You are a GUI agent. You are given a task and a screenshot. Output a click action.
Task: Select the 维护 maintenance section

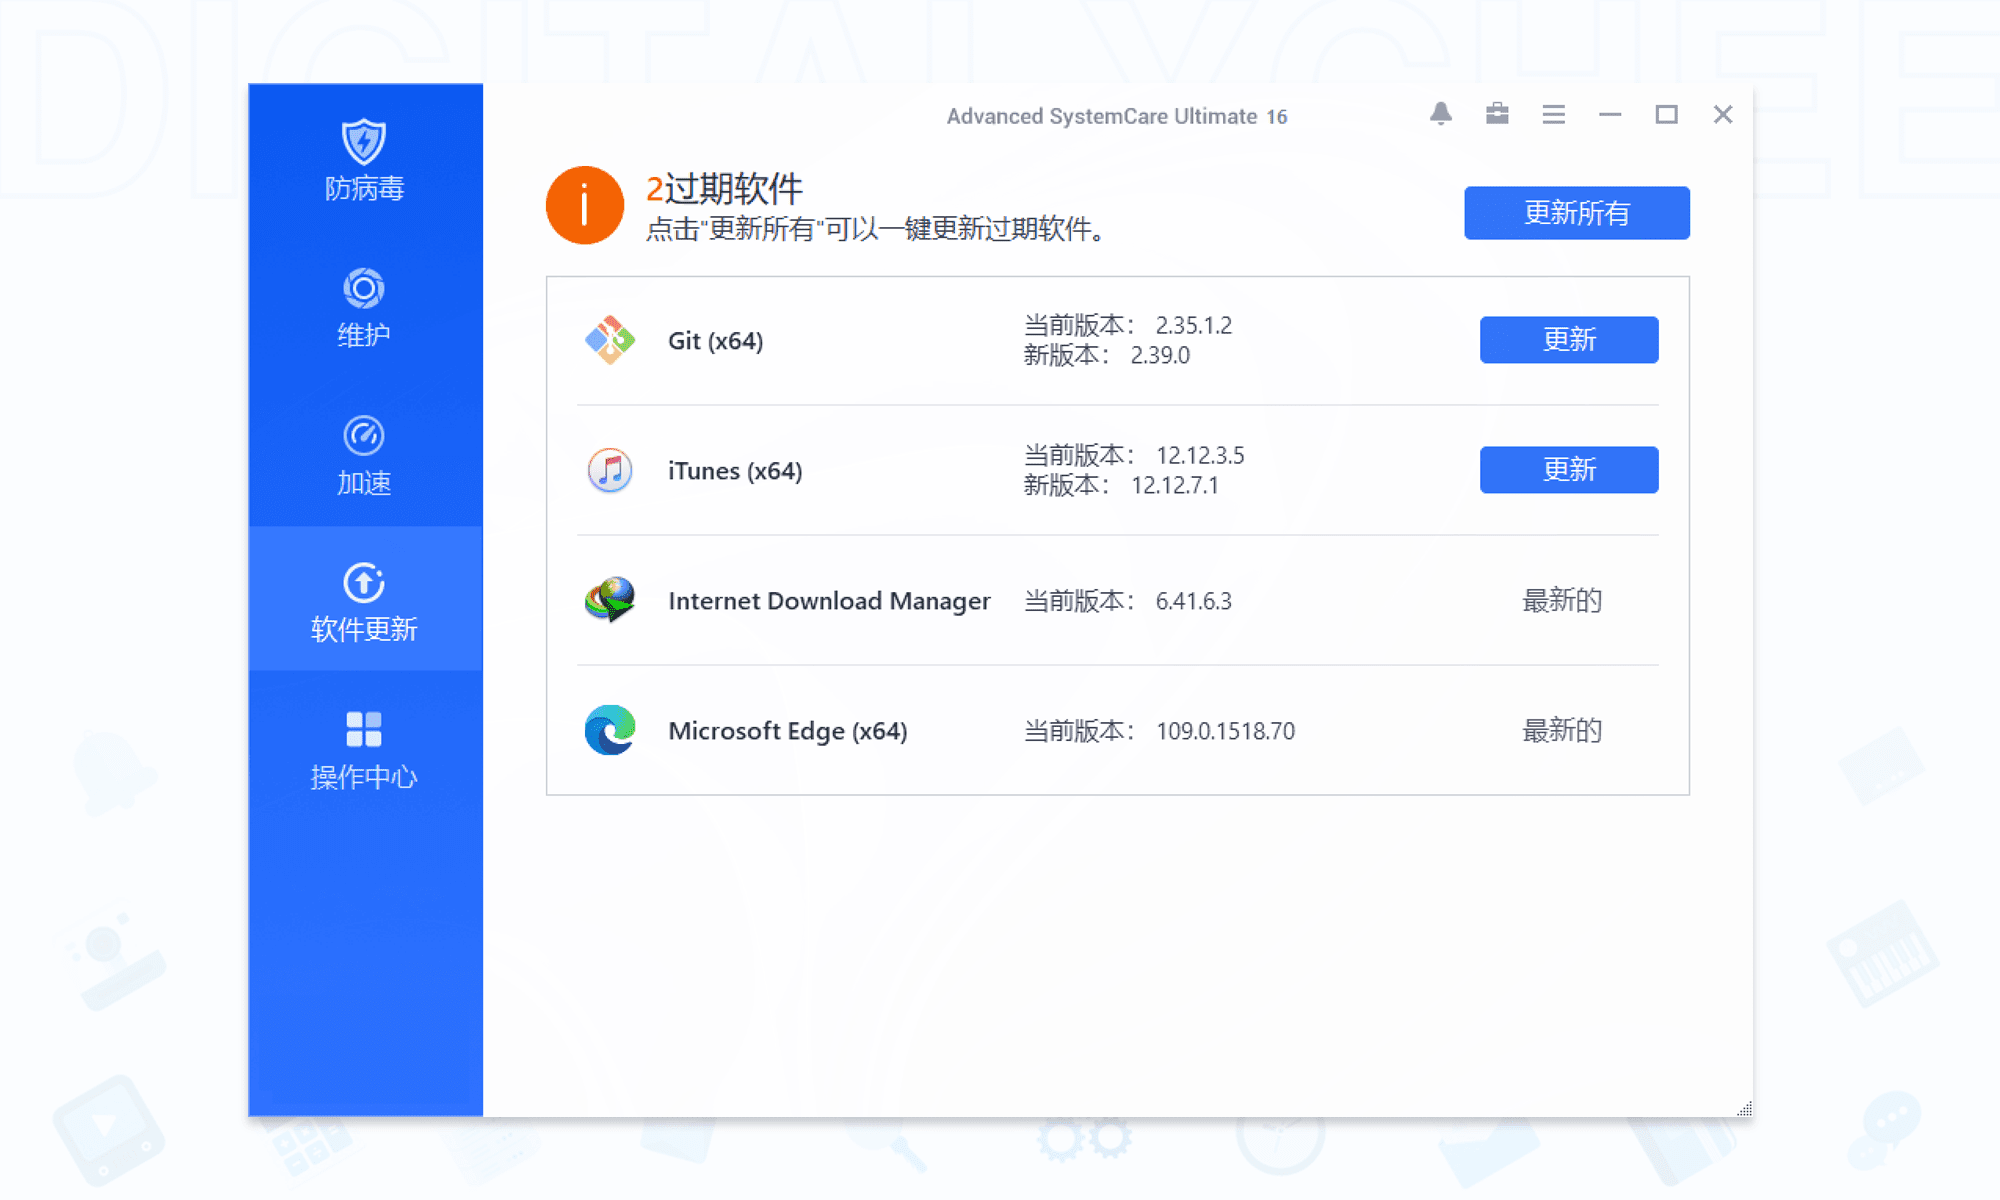pyautogui.click(x=364, y=308)
